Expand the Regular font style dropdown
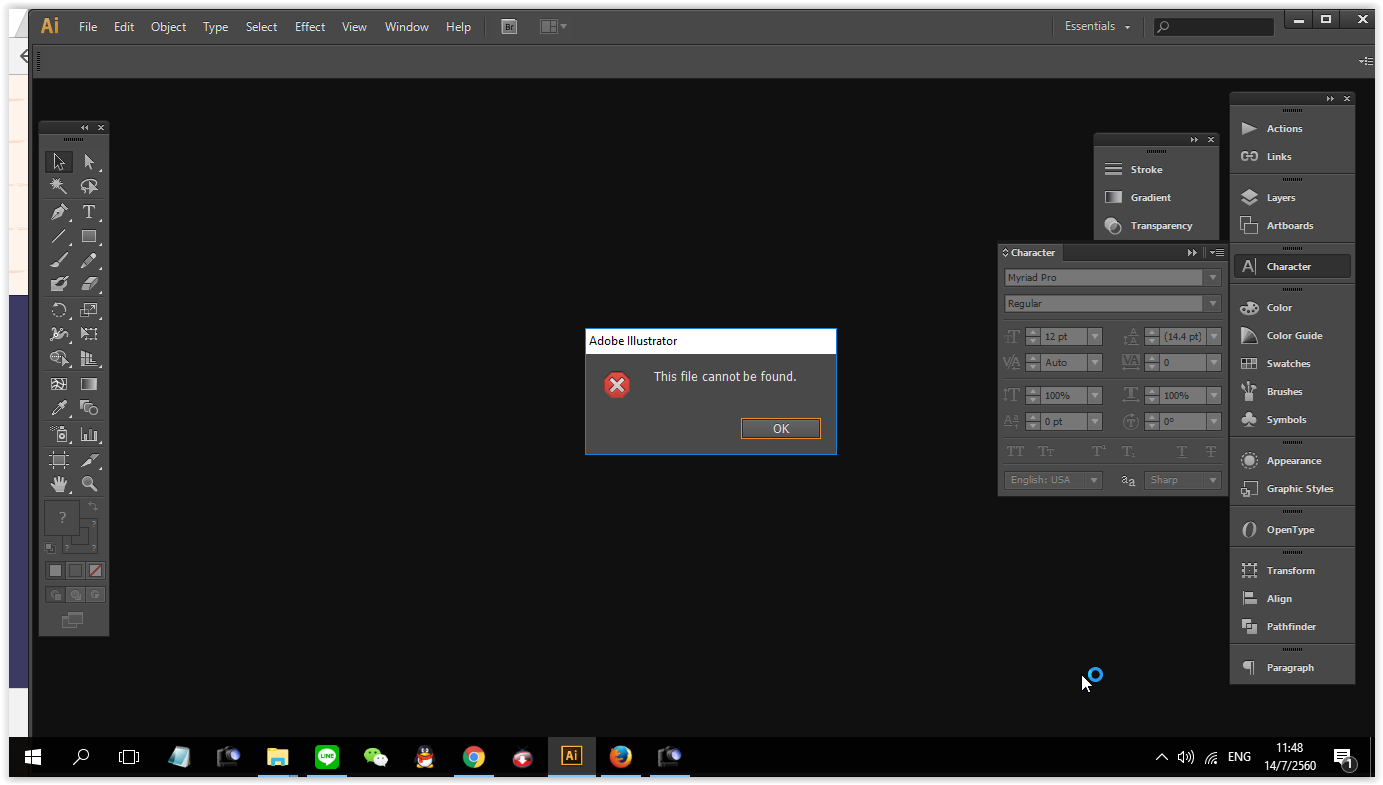This screenshot has width=1383, height=785. (x=1213, y=304)
